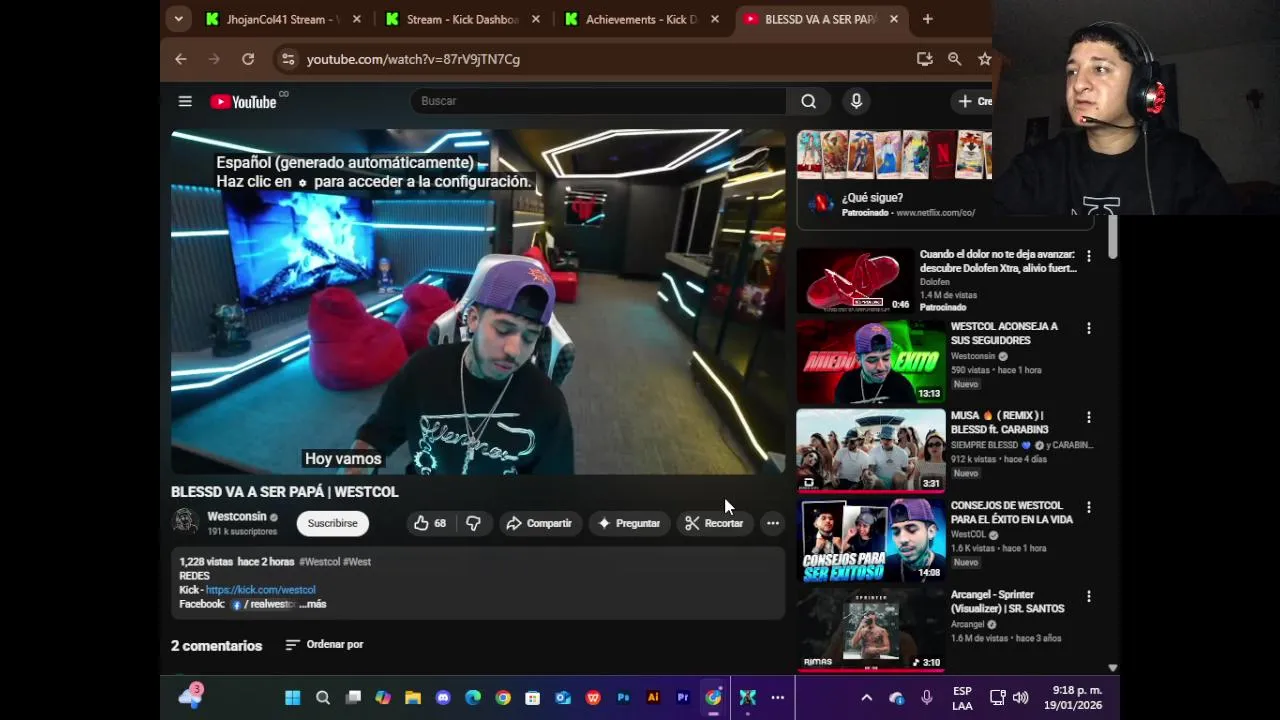
Task: Start voice search with microphone icon
Action: pyautogui.click(x=856, y=101)
